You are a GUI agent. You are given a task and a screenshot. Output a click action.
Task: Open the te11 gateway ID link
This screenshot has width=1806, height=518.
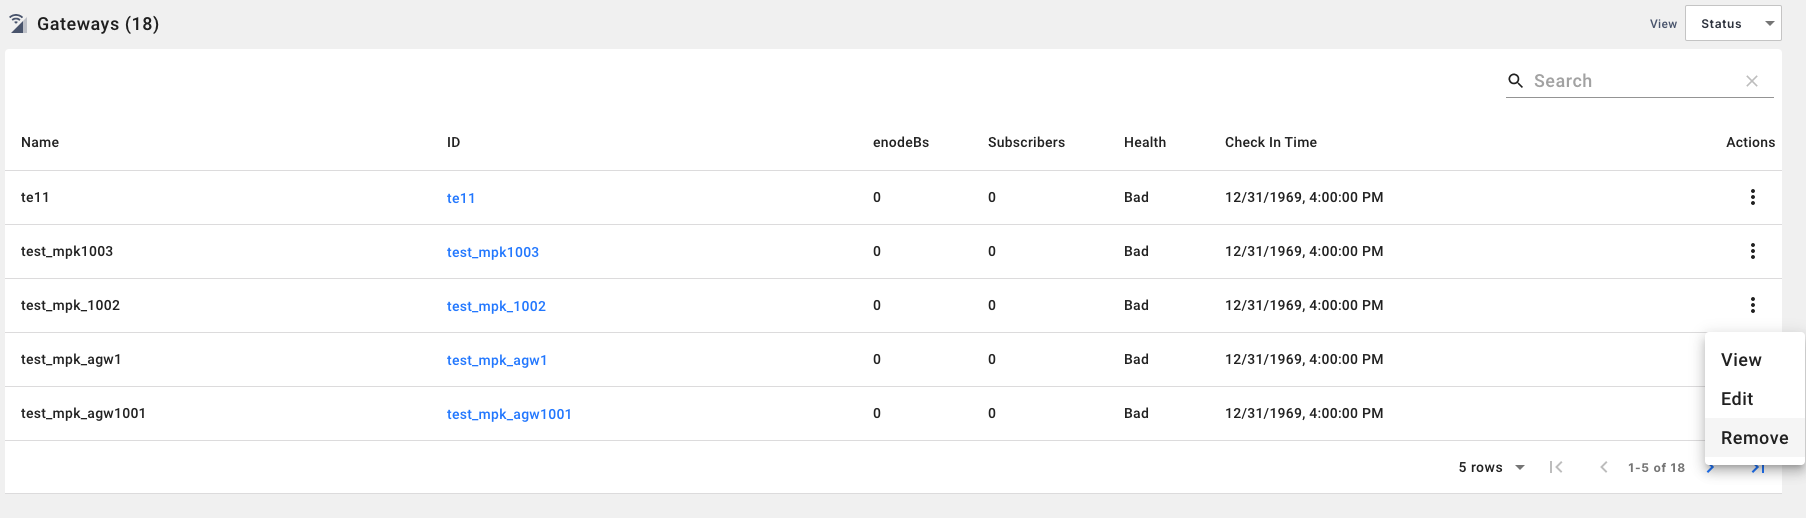(x=461, y=198)
